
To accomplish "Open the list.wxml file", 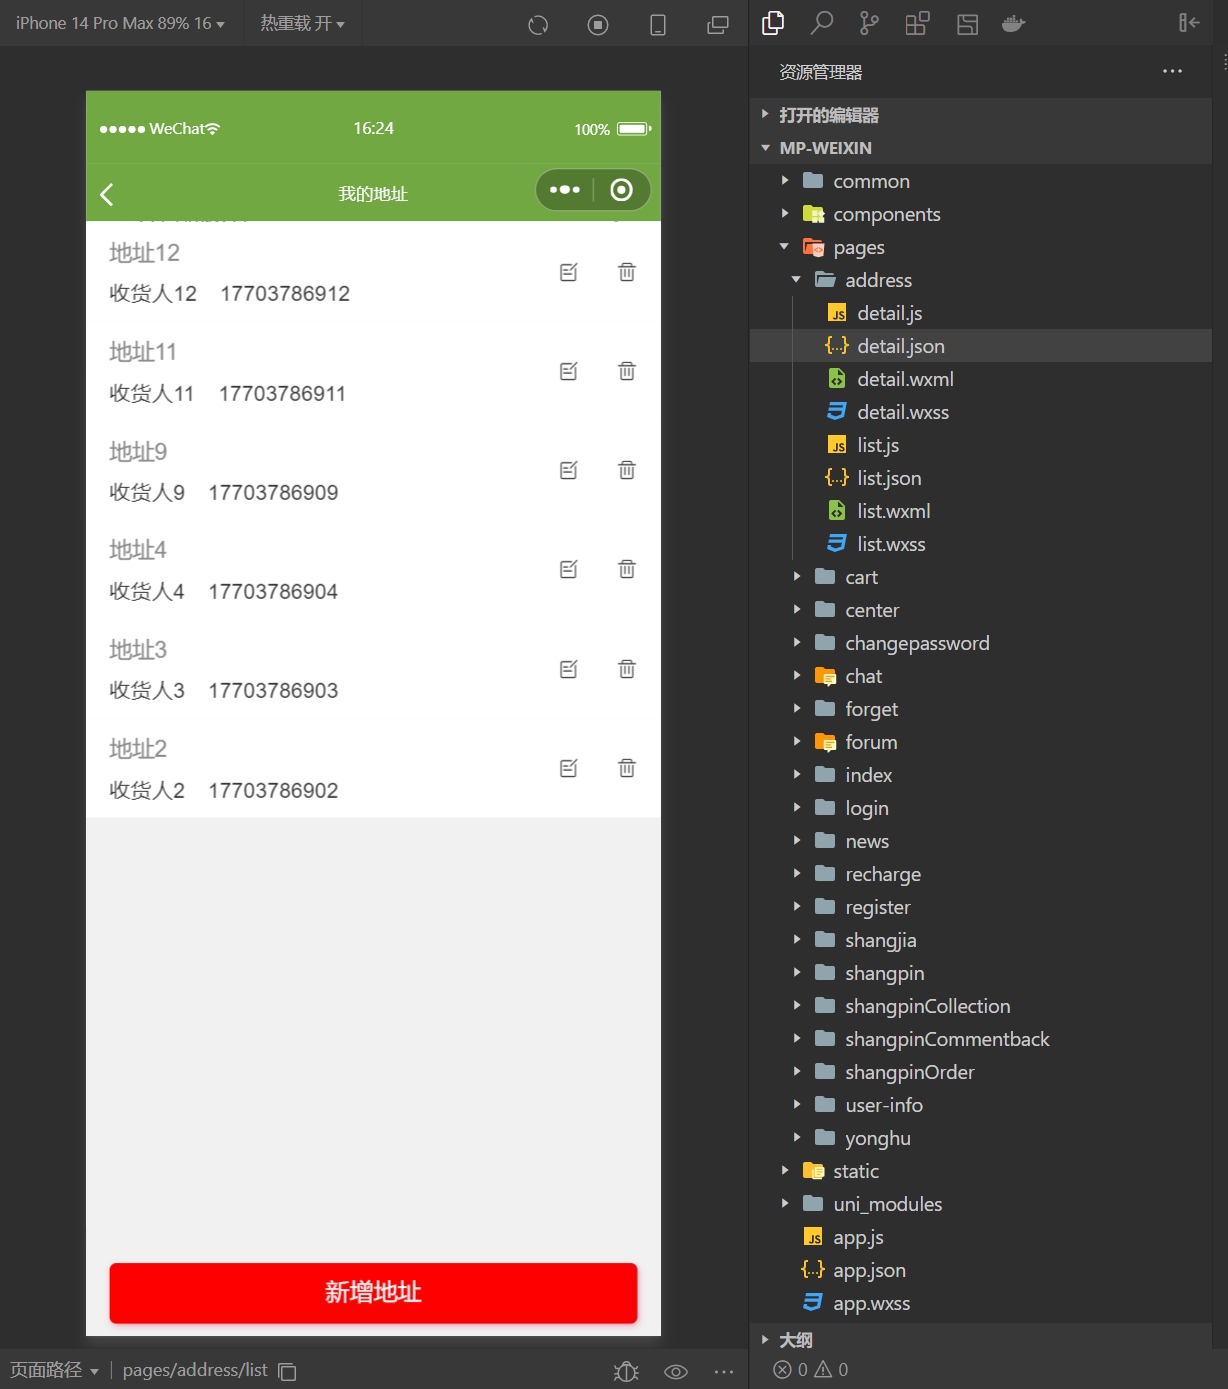I will 980,511.
